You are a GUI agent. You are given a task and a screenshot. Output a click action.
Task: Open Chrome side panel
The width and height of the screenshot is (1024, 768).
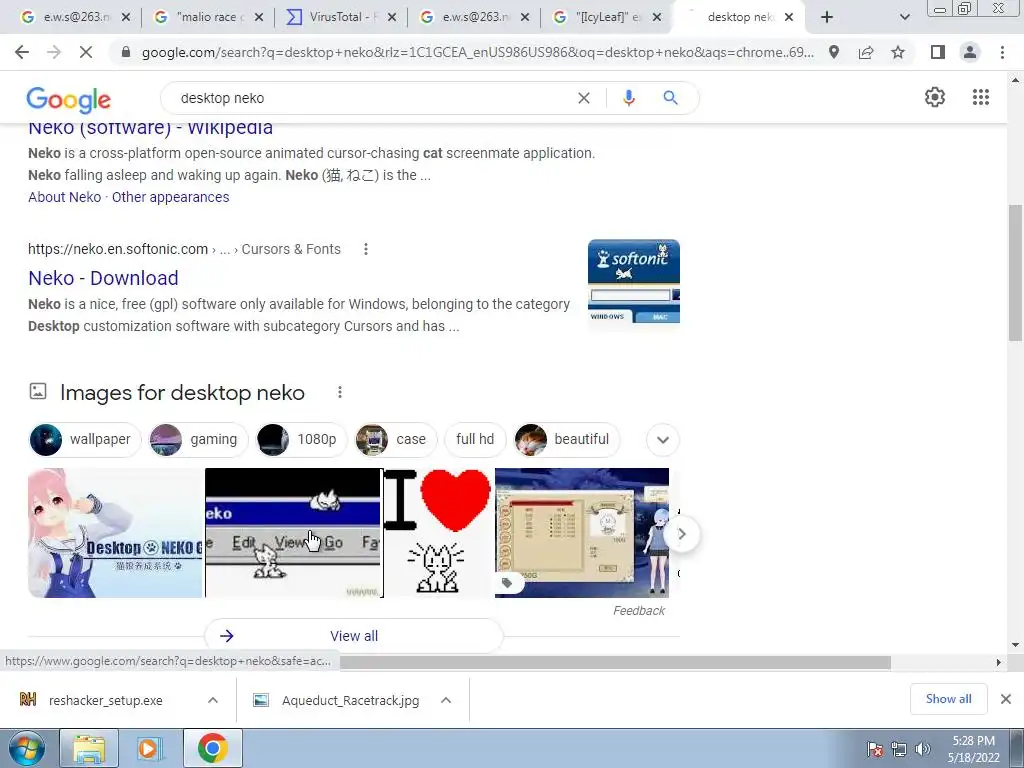[x=938, y=52]
